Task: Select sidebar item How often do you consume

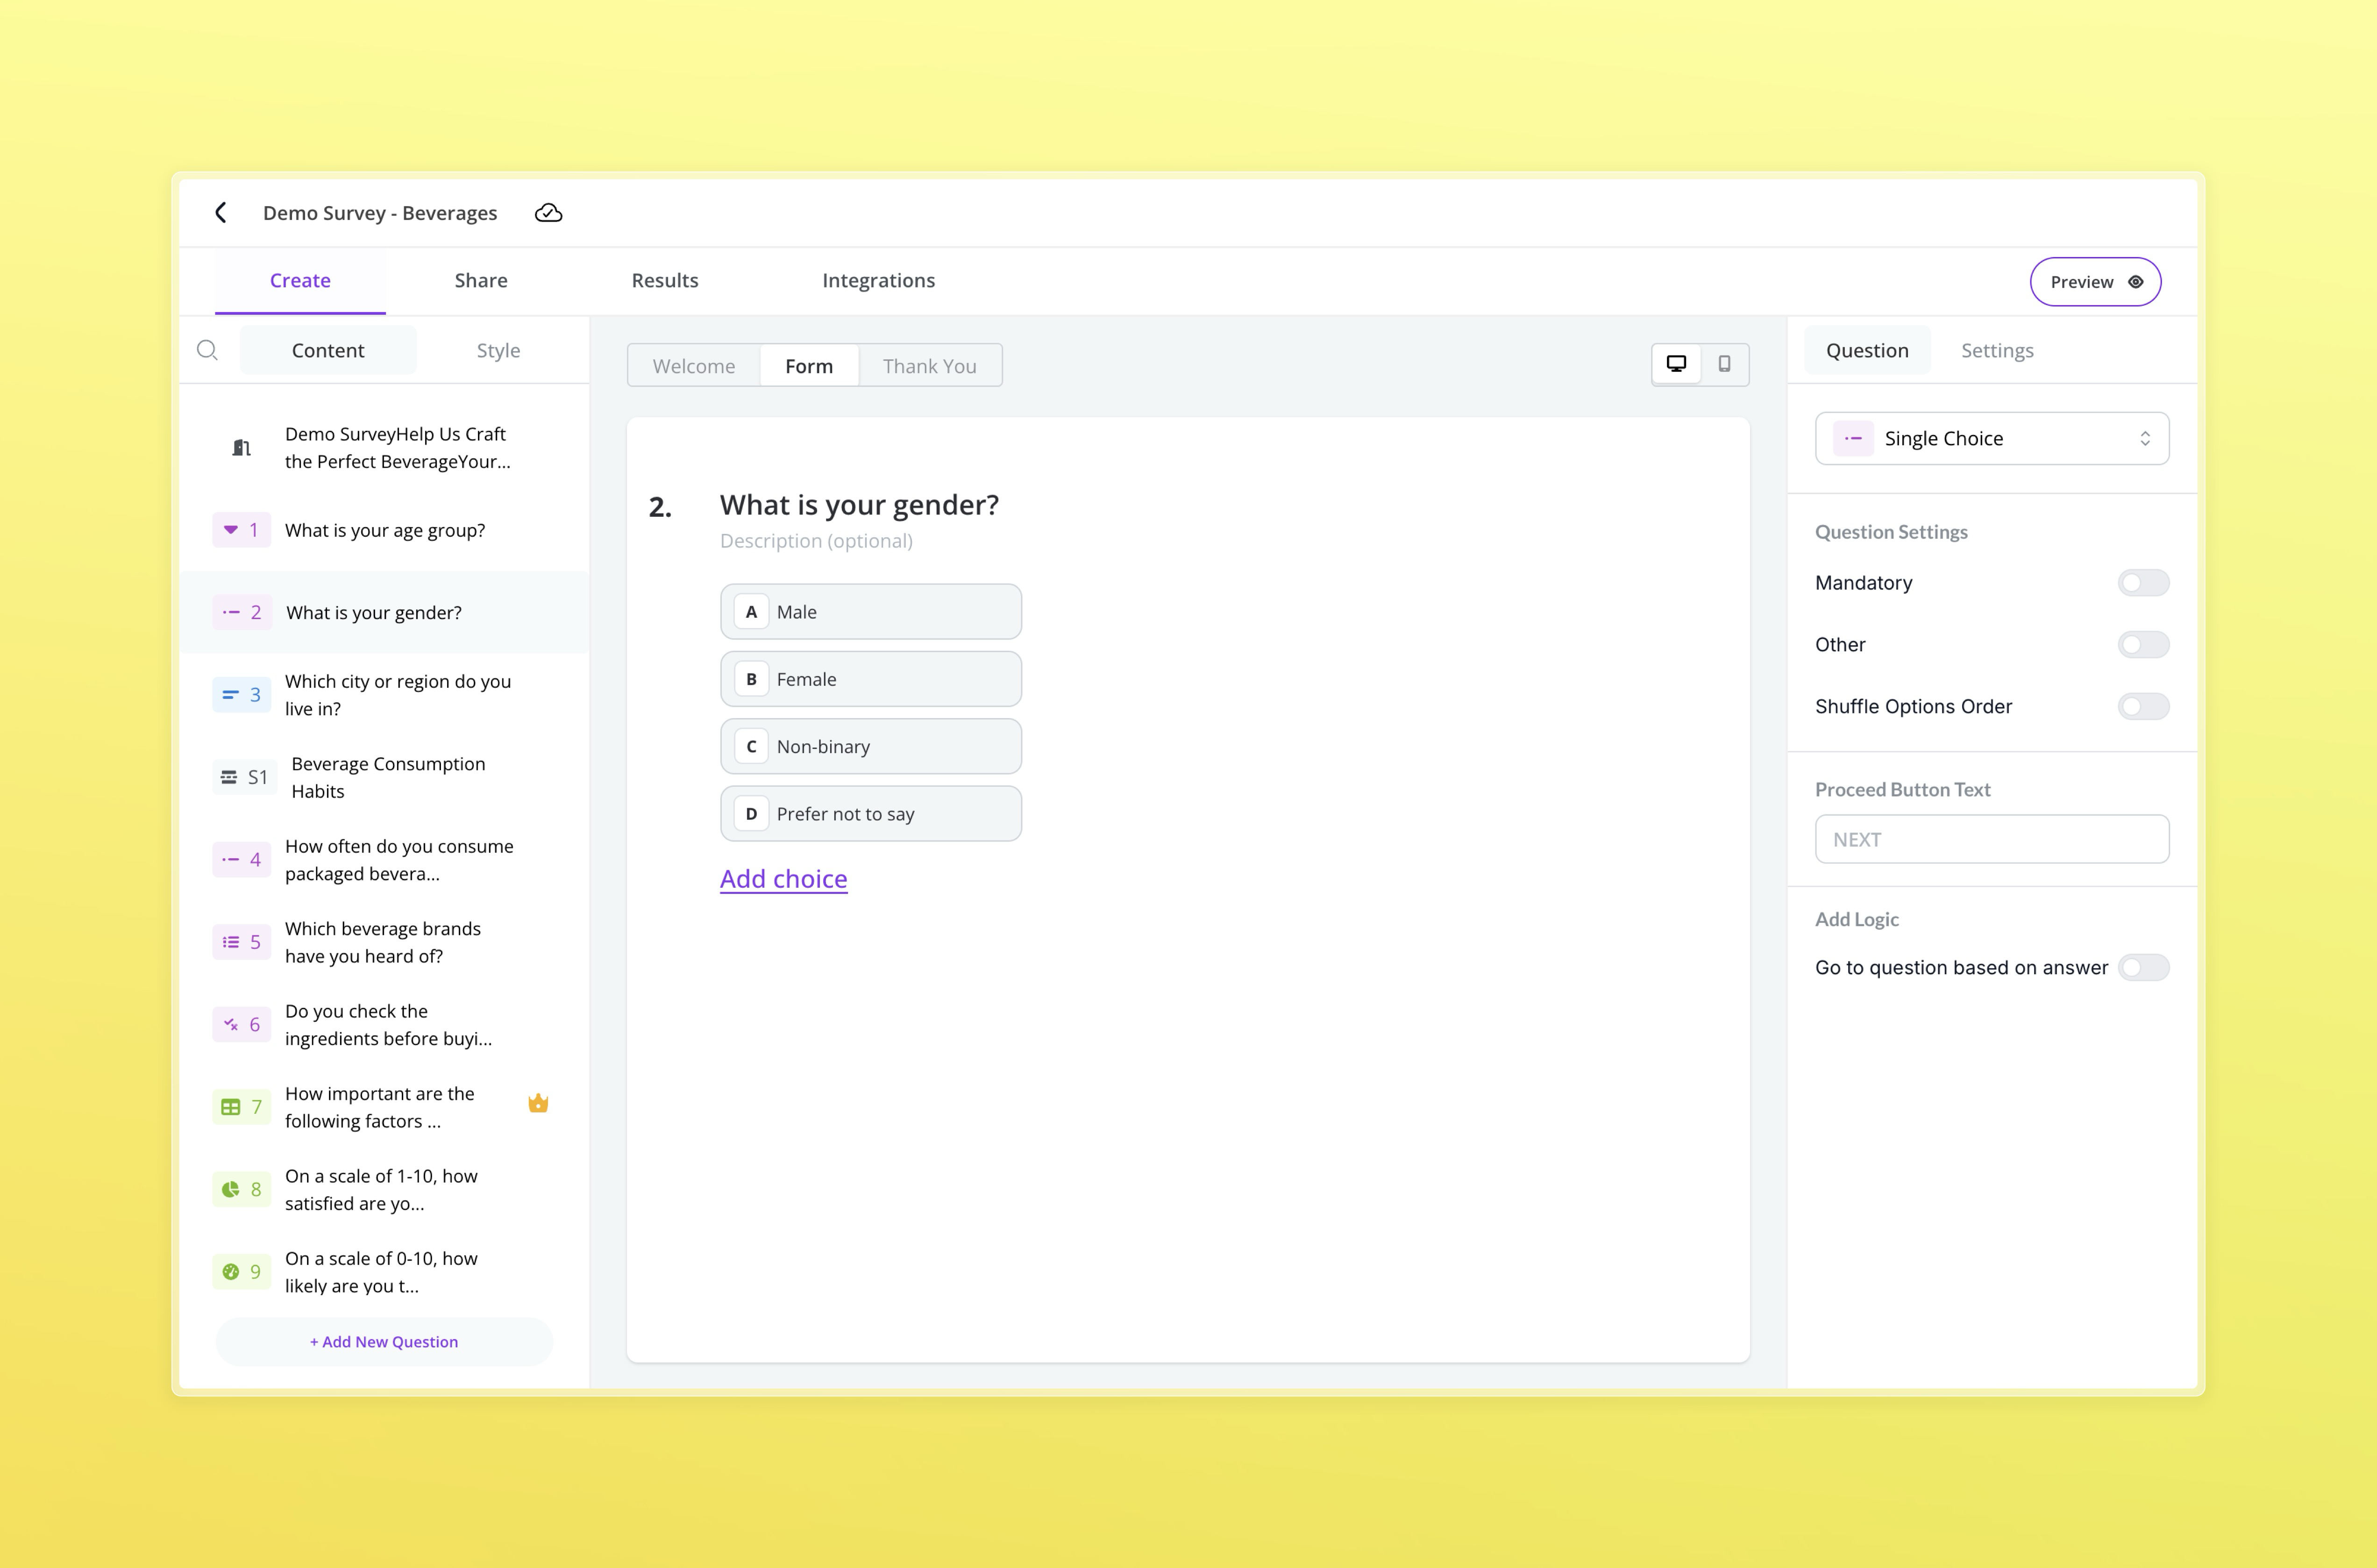Action: (x=384, y=860)
